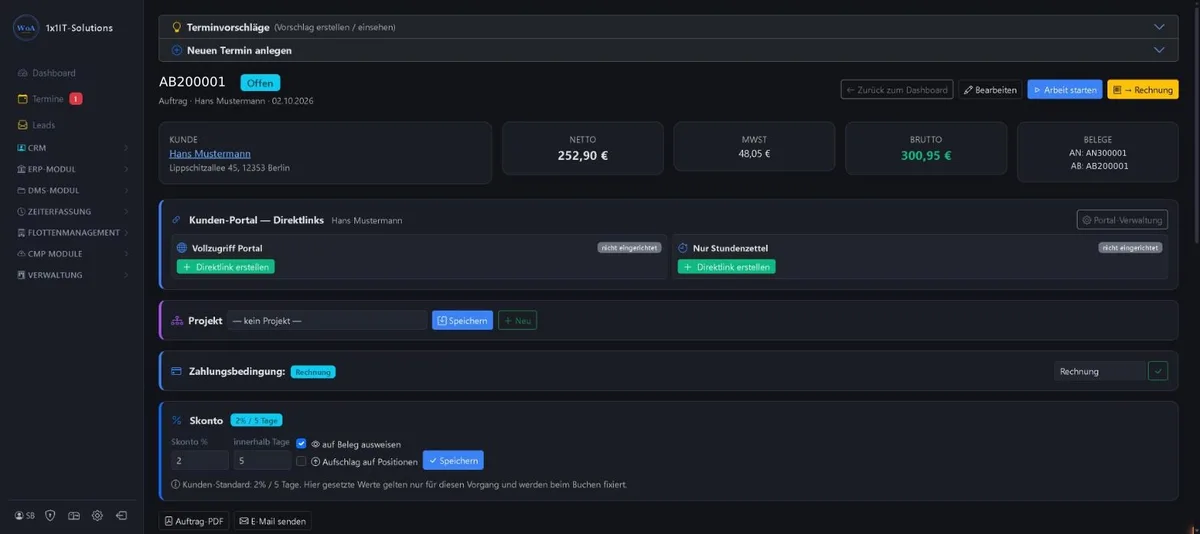Screen dimensions: 1200x534
Task: Expand the CRM sidebar section
Action: click(x=71, y=148)
